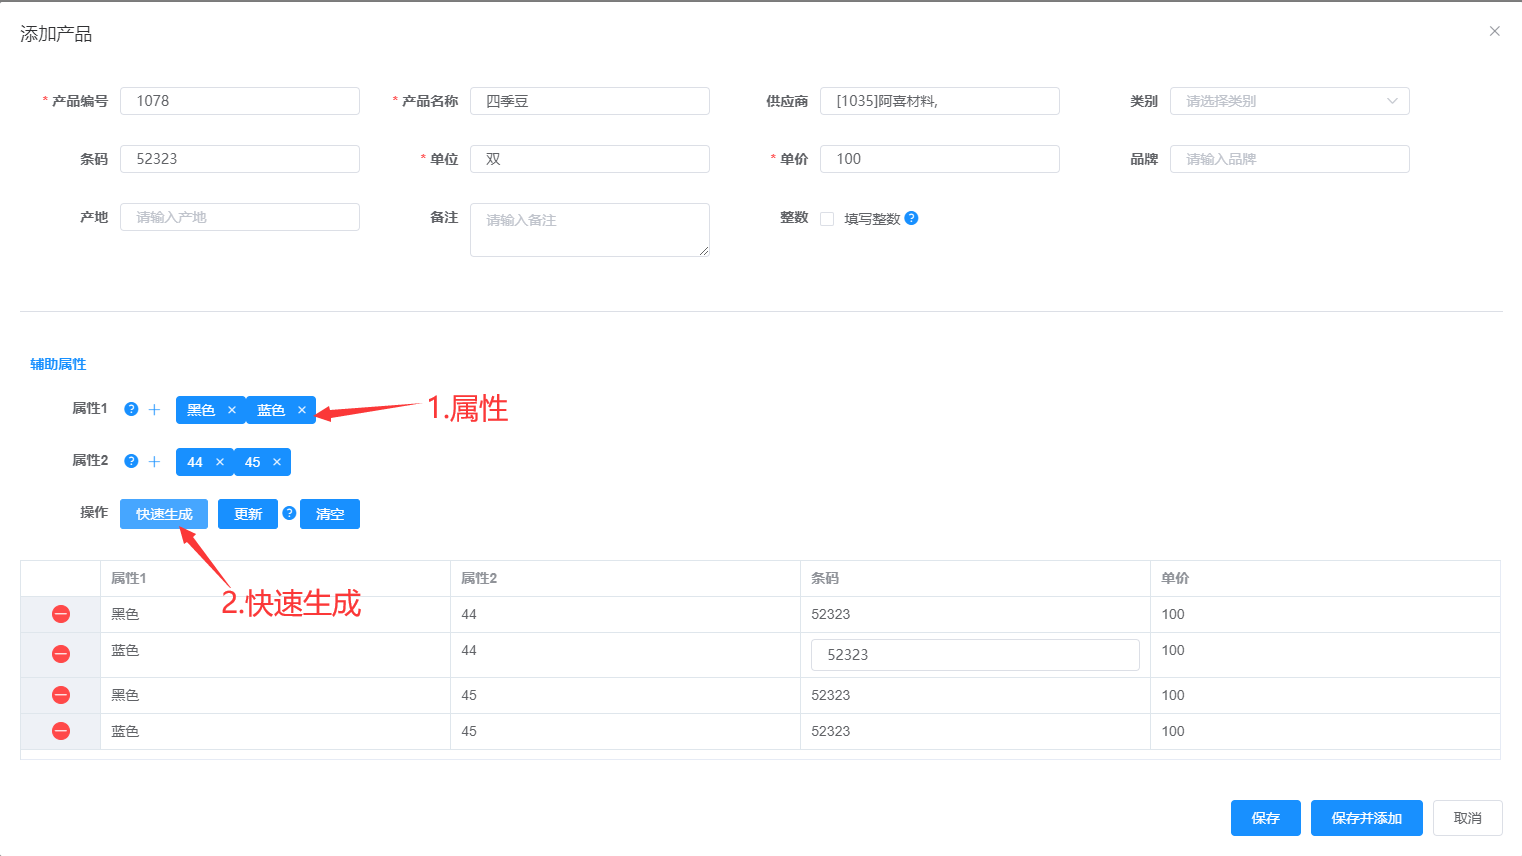Open the 类别 dropdown

(x=1289, y=101)
